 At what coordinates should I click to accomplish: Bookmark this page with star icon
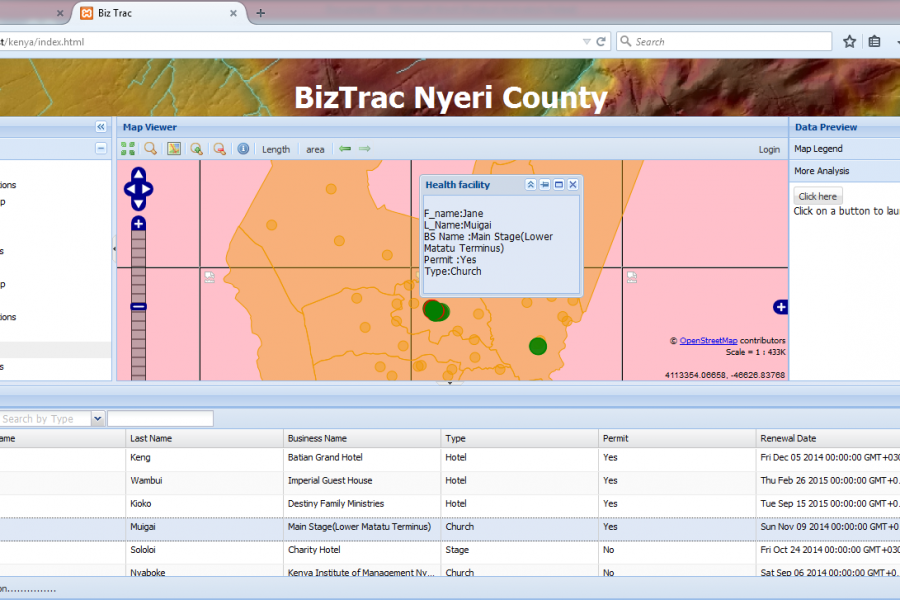tap(849, 41)
